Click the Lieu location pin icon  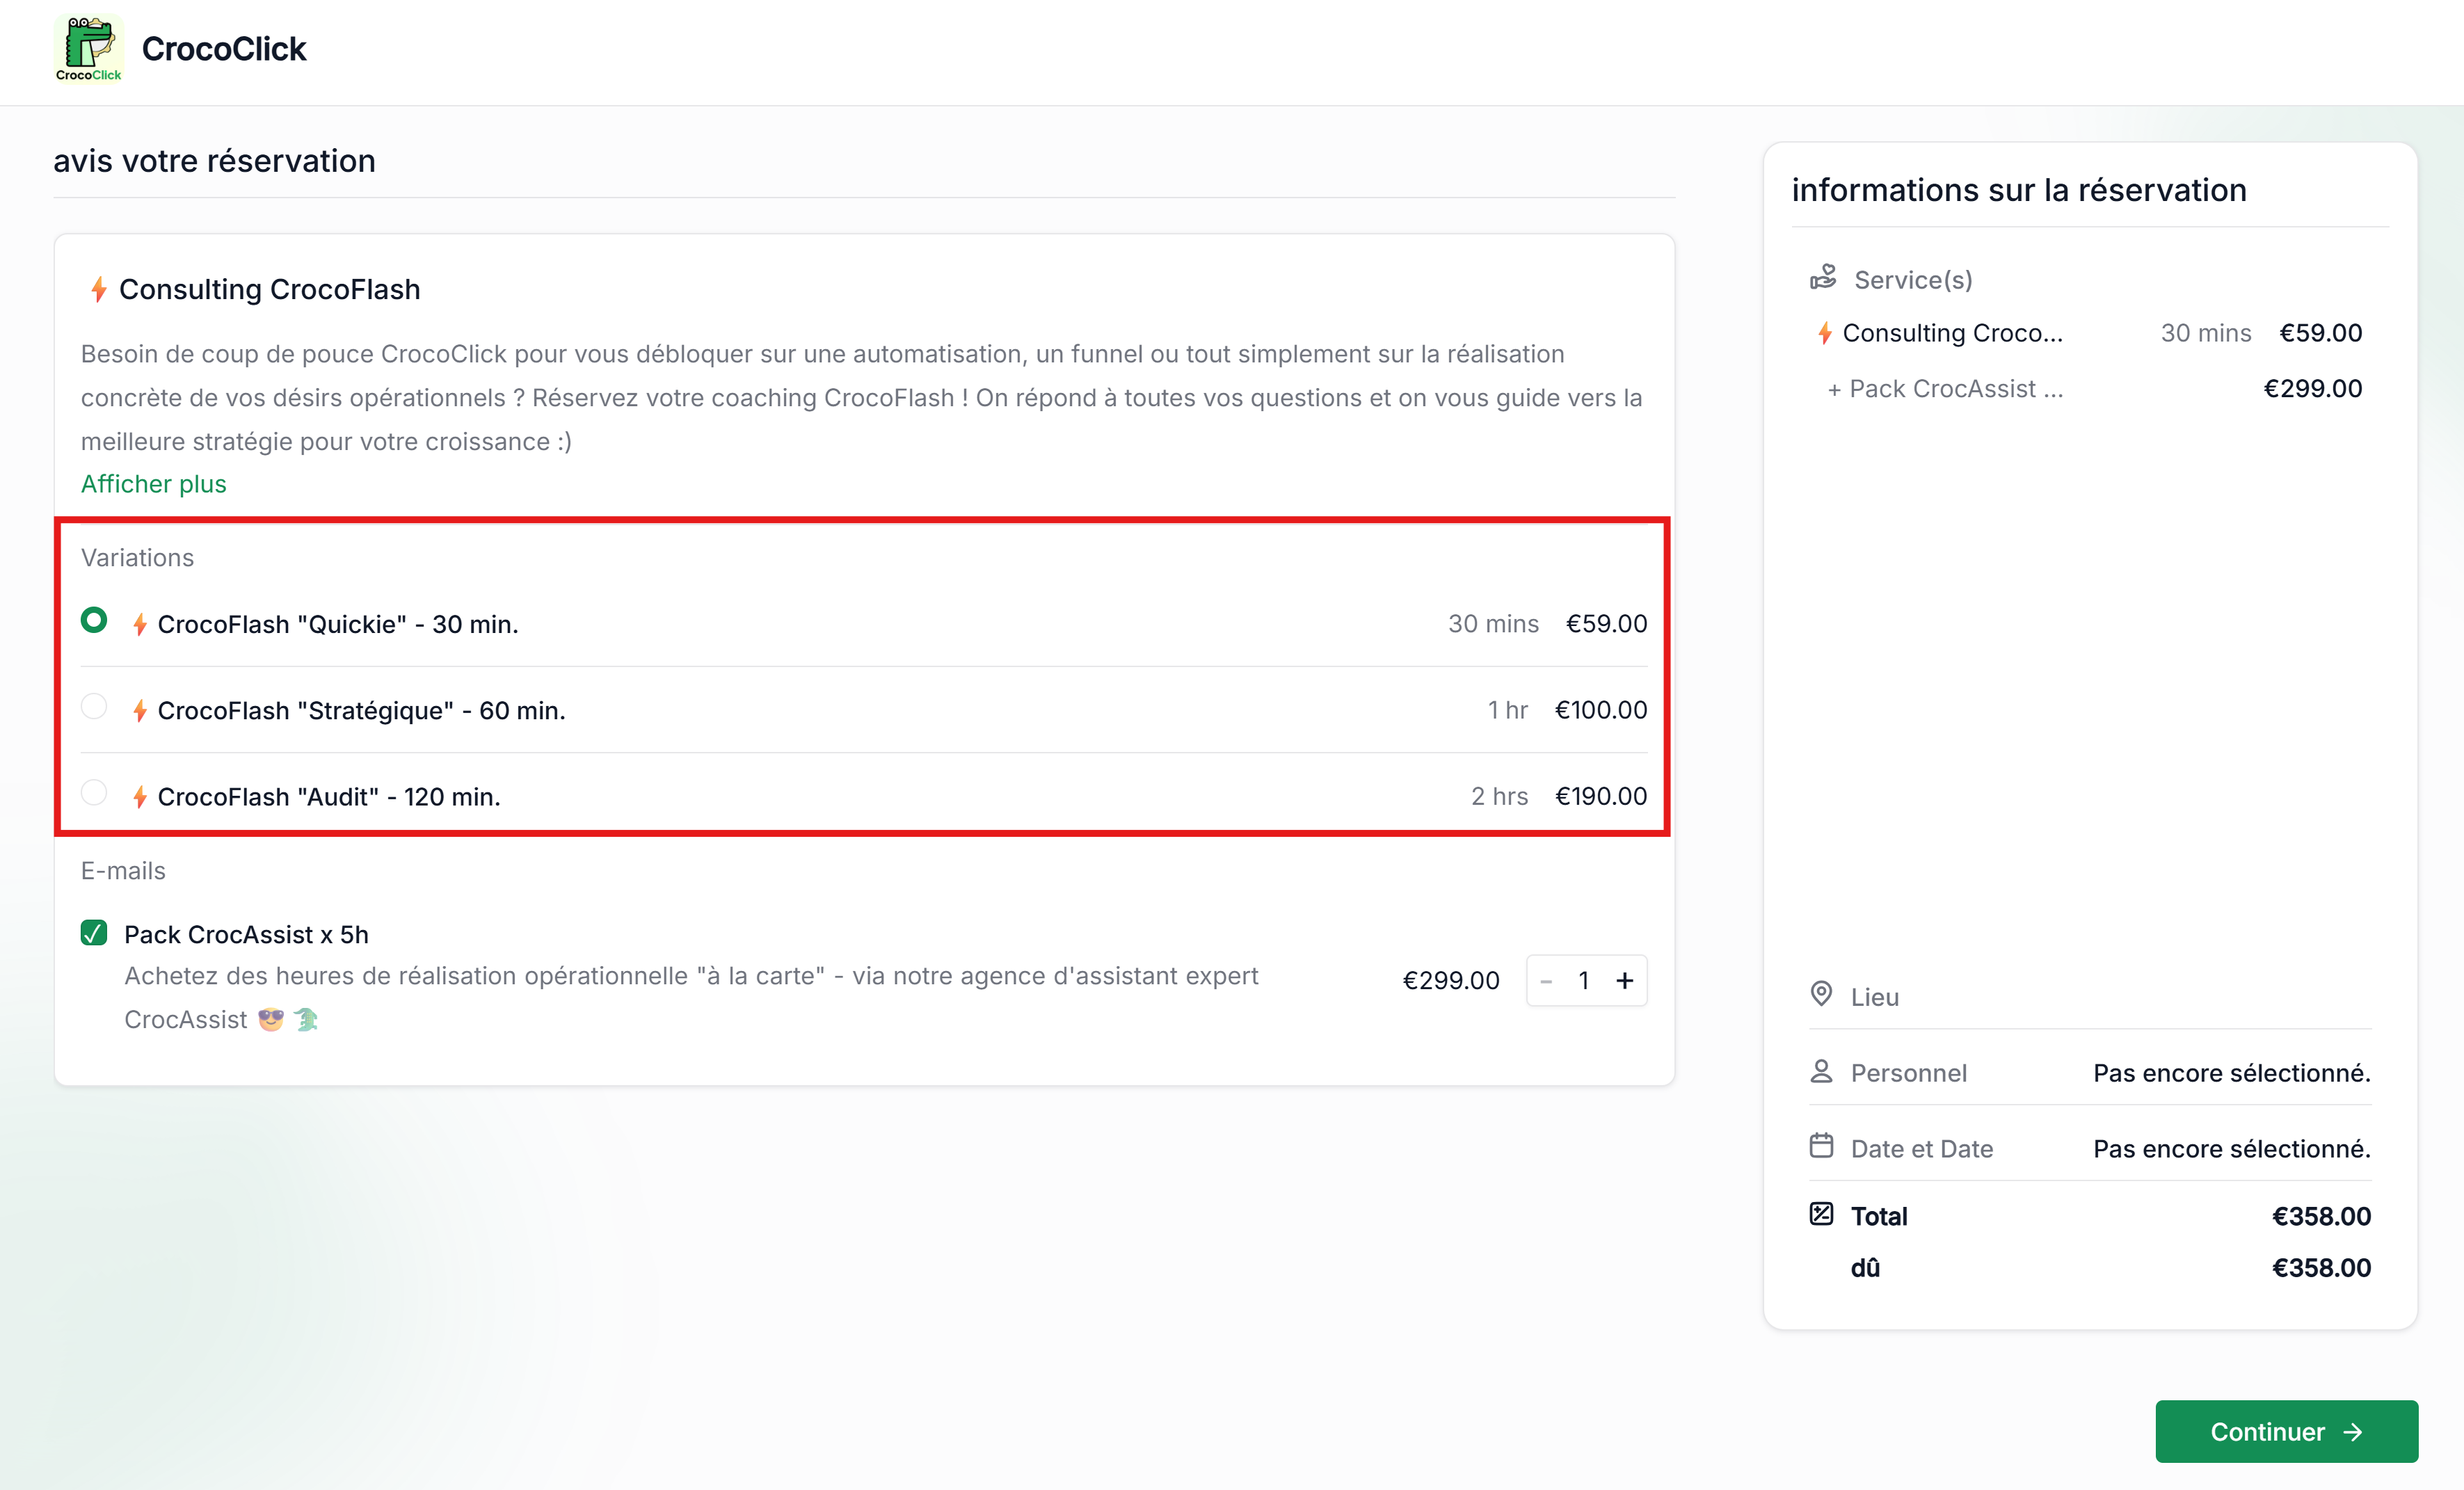(x=1821, y=994)
